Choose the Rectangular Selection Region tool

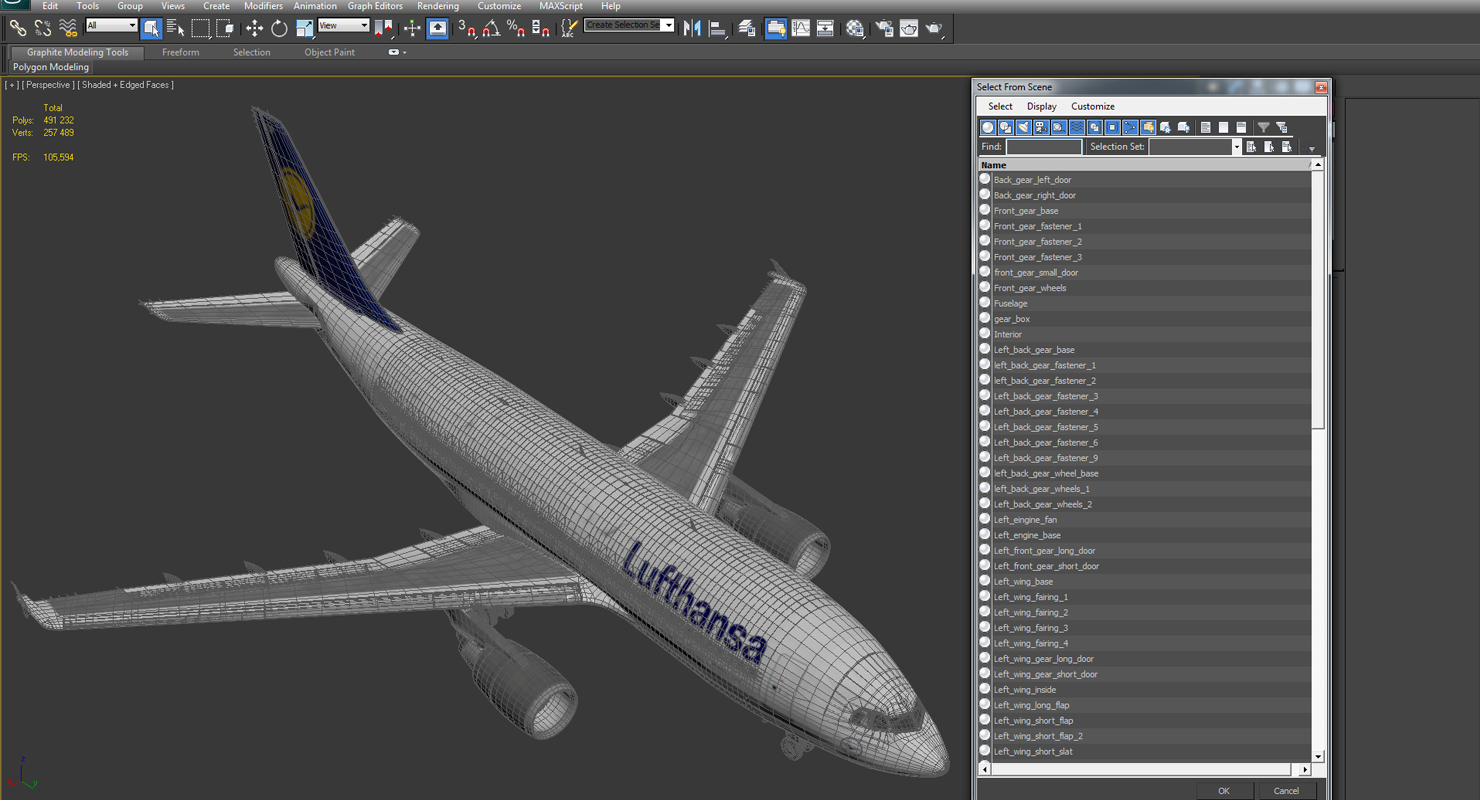pyautogui.click(x=201, y=28)
